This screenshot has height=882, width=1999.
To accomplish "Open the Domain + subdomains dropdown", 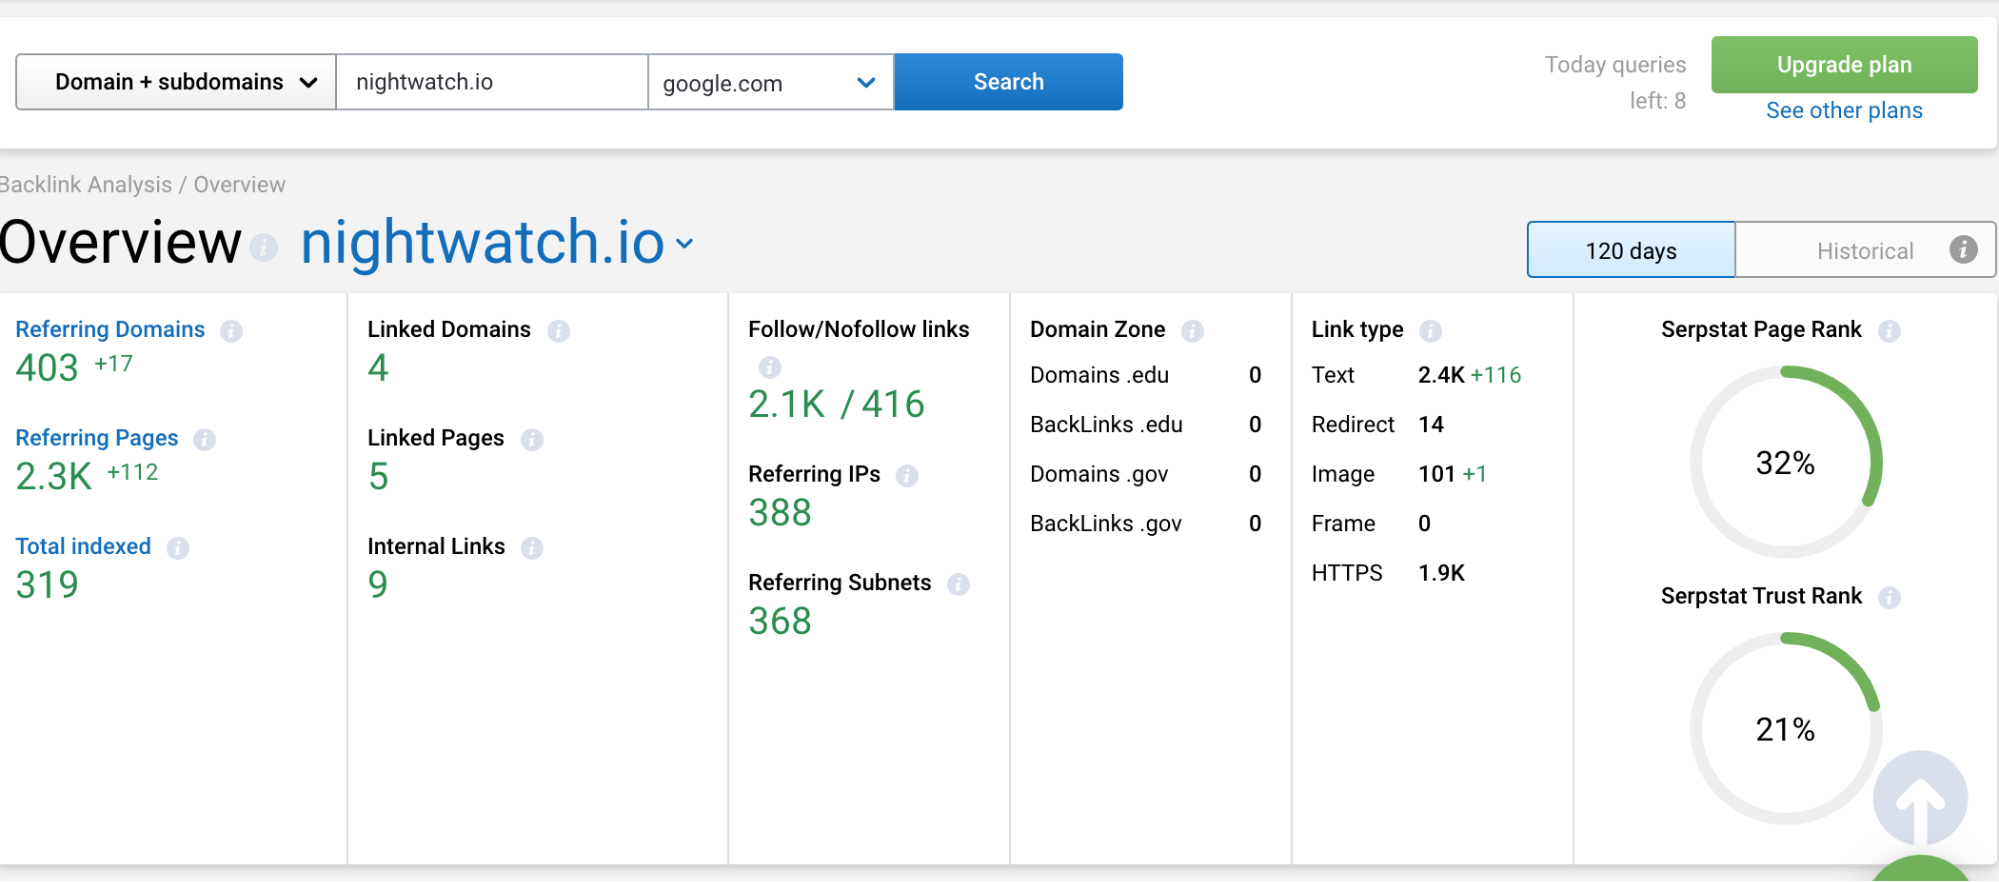I will [176, 82].
